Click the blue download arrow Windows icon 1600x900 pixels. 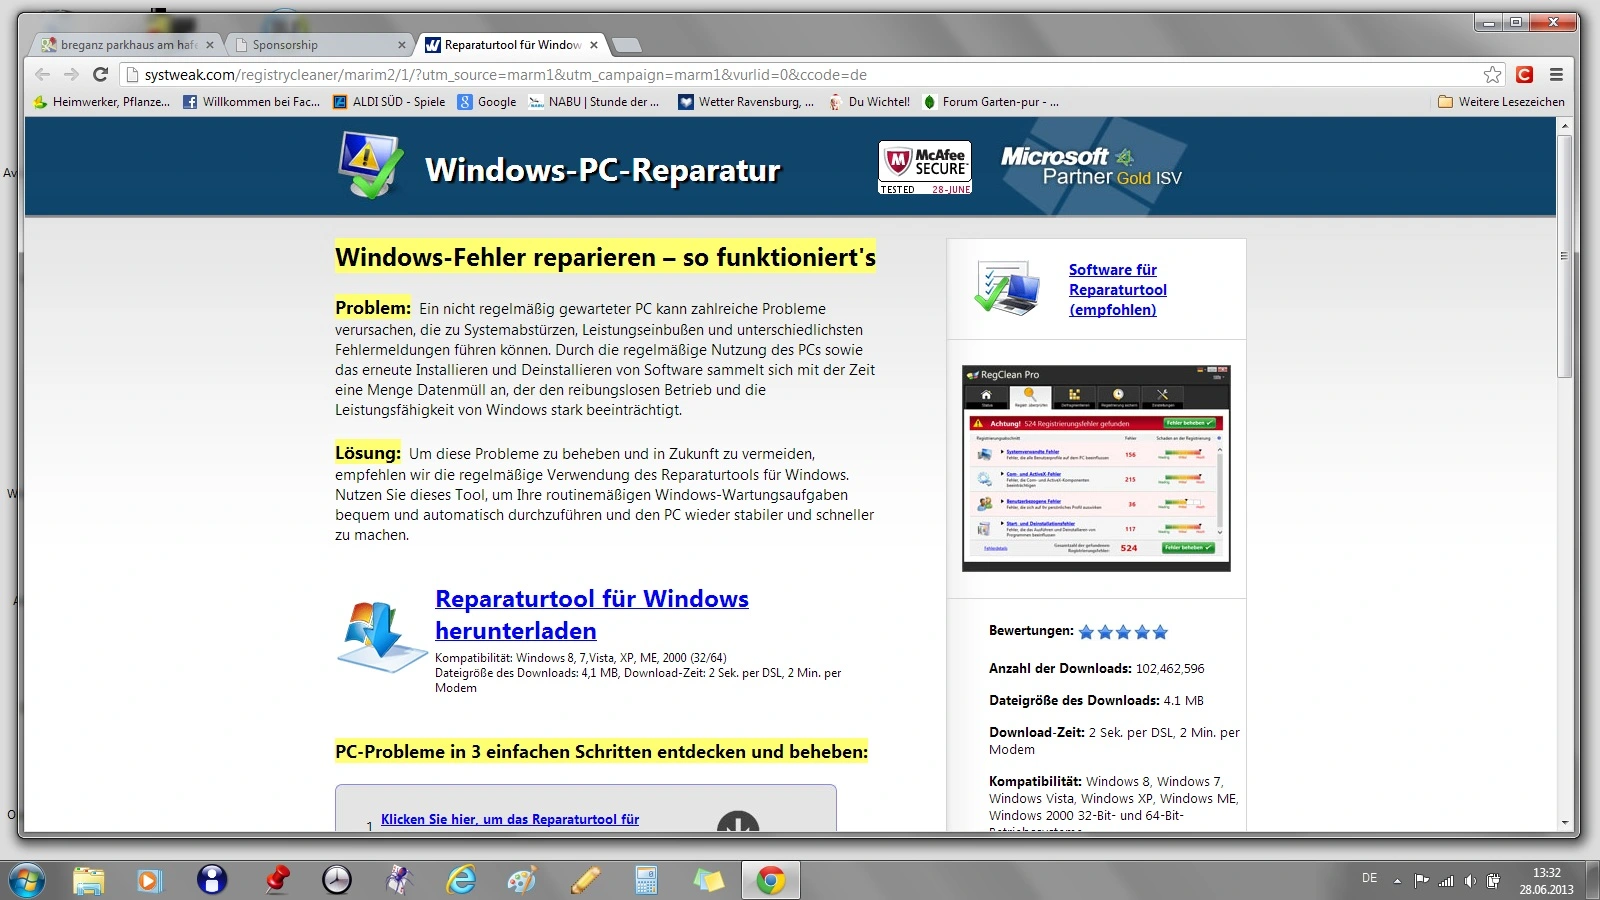[x=381, y=636]
